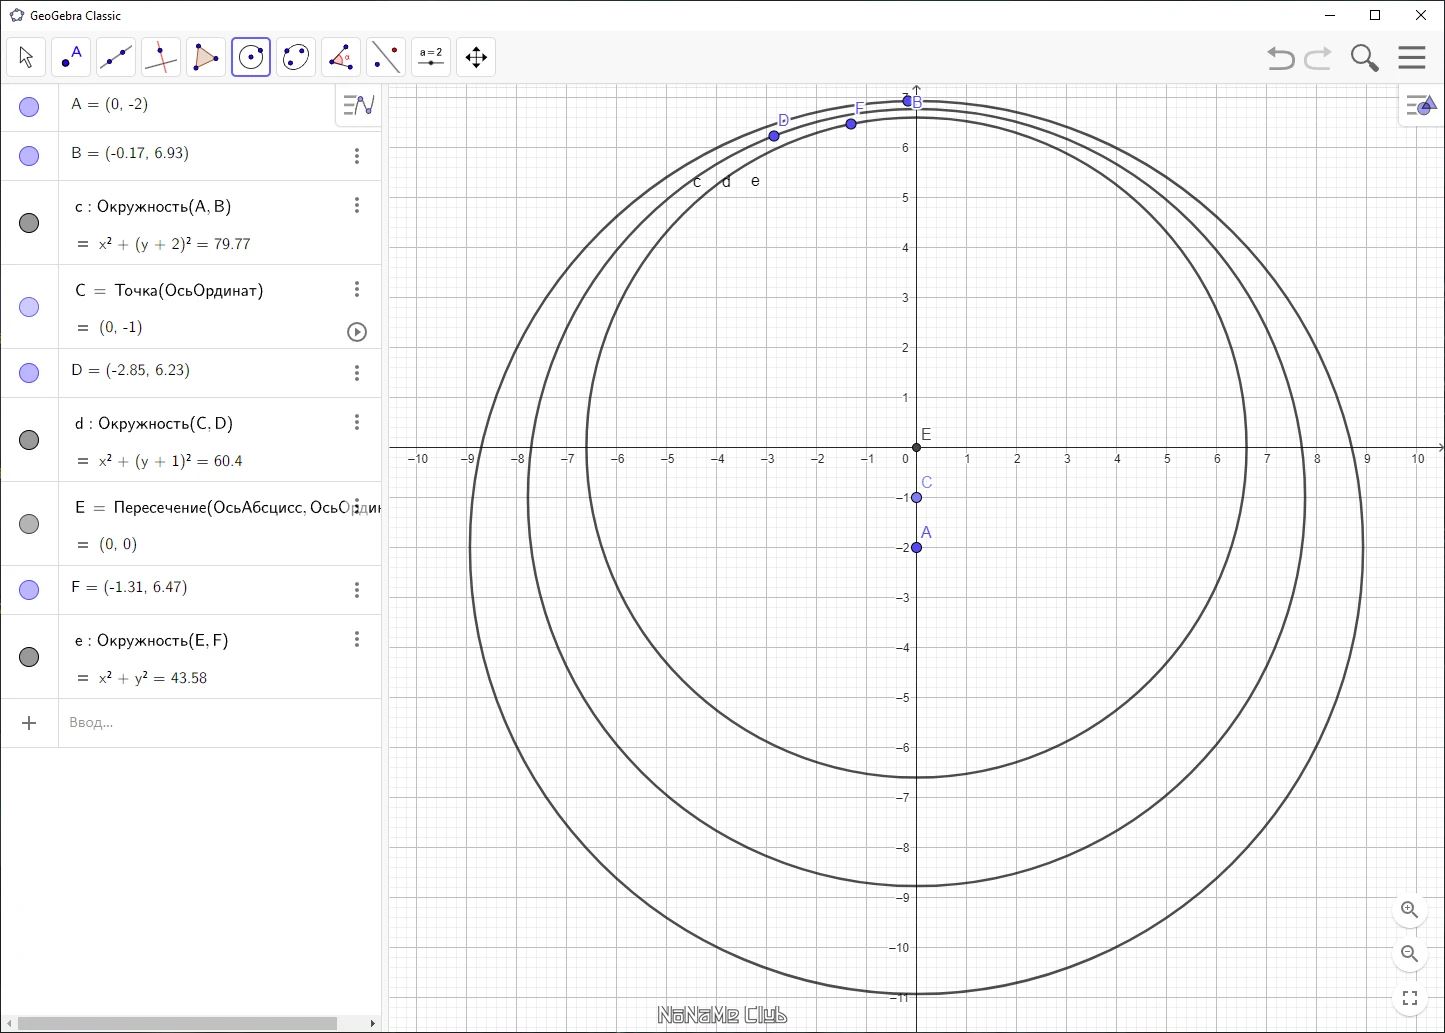This screenshot has width=1445, height=1033.
Task: Click point F on the graph
Action: point(851,124)
